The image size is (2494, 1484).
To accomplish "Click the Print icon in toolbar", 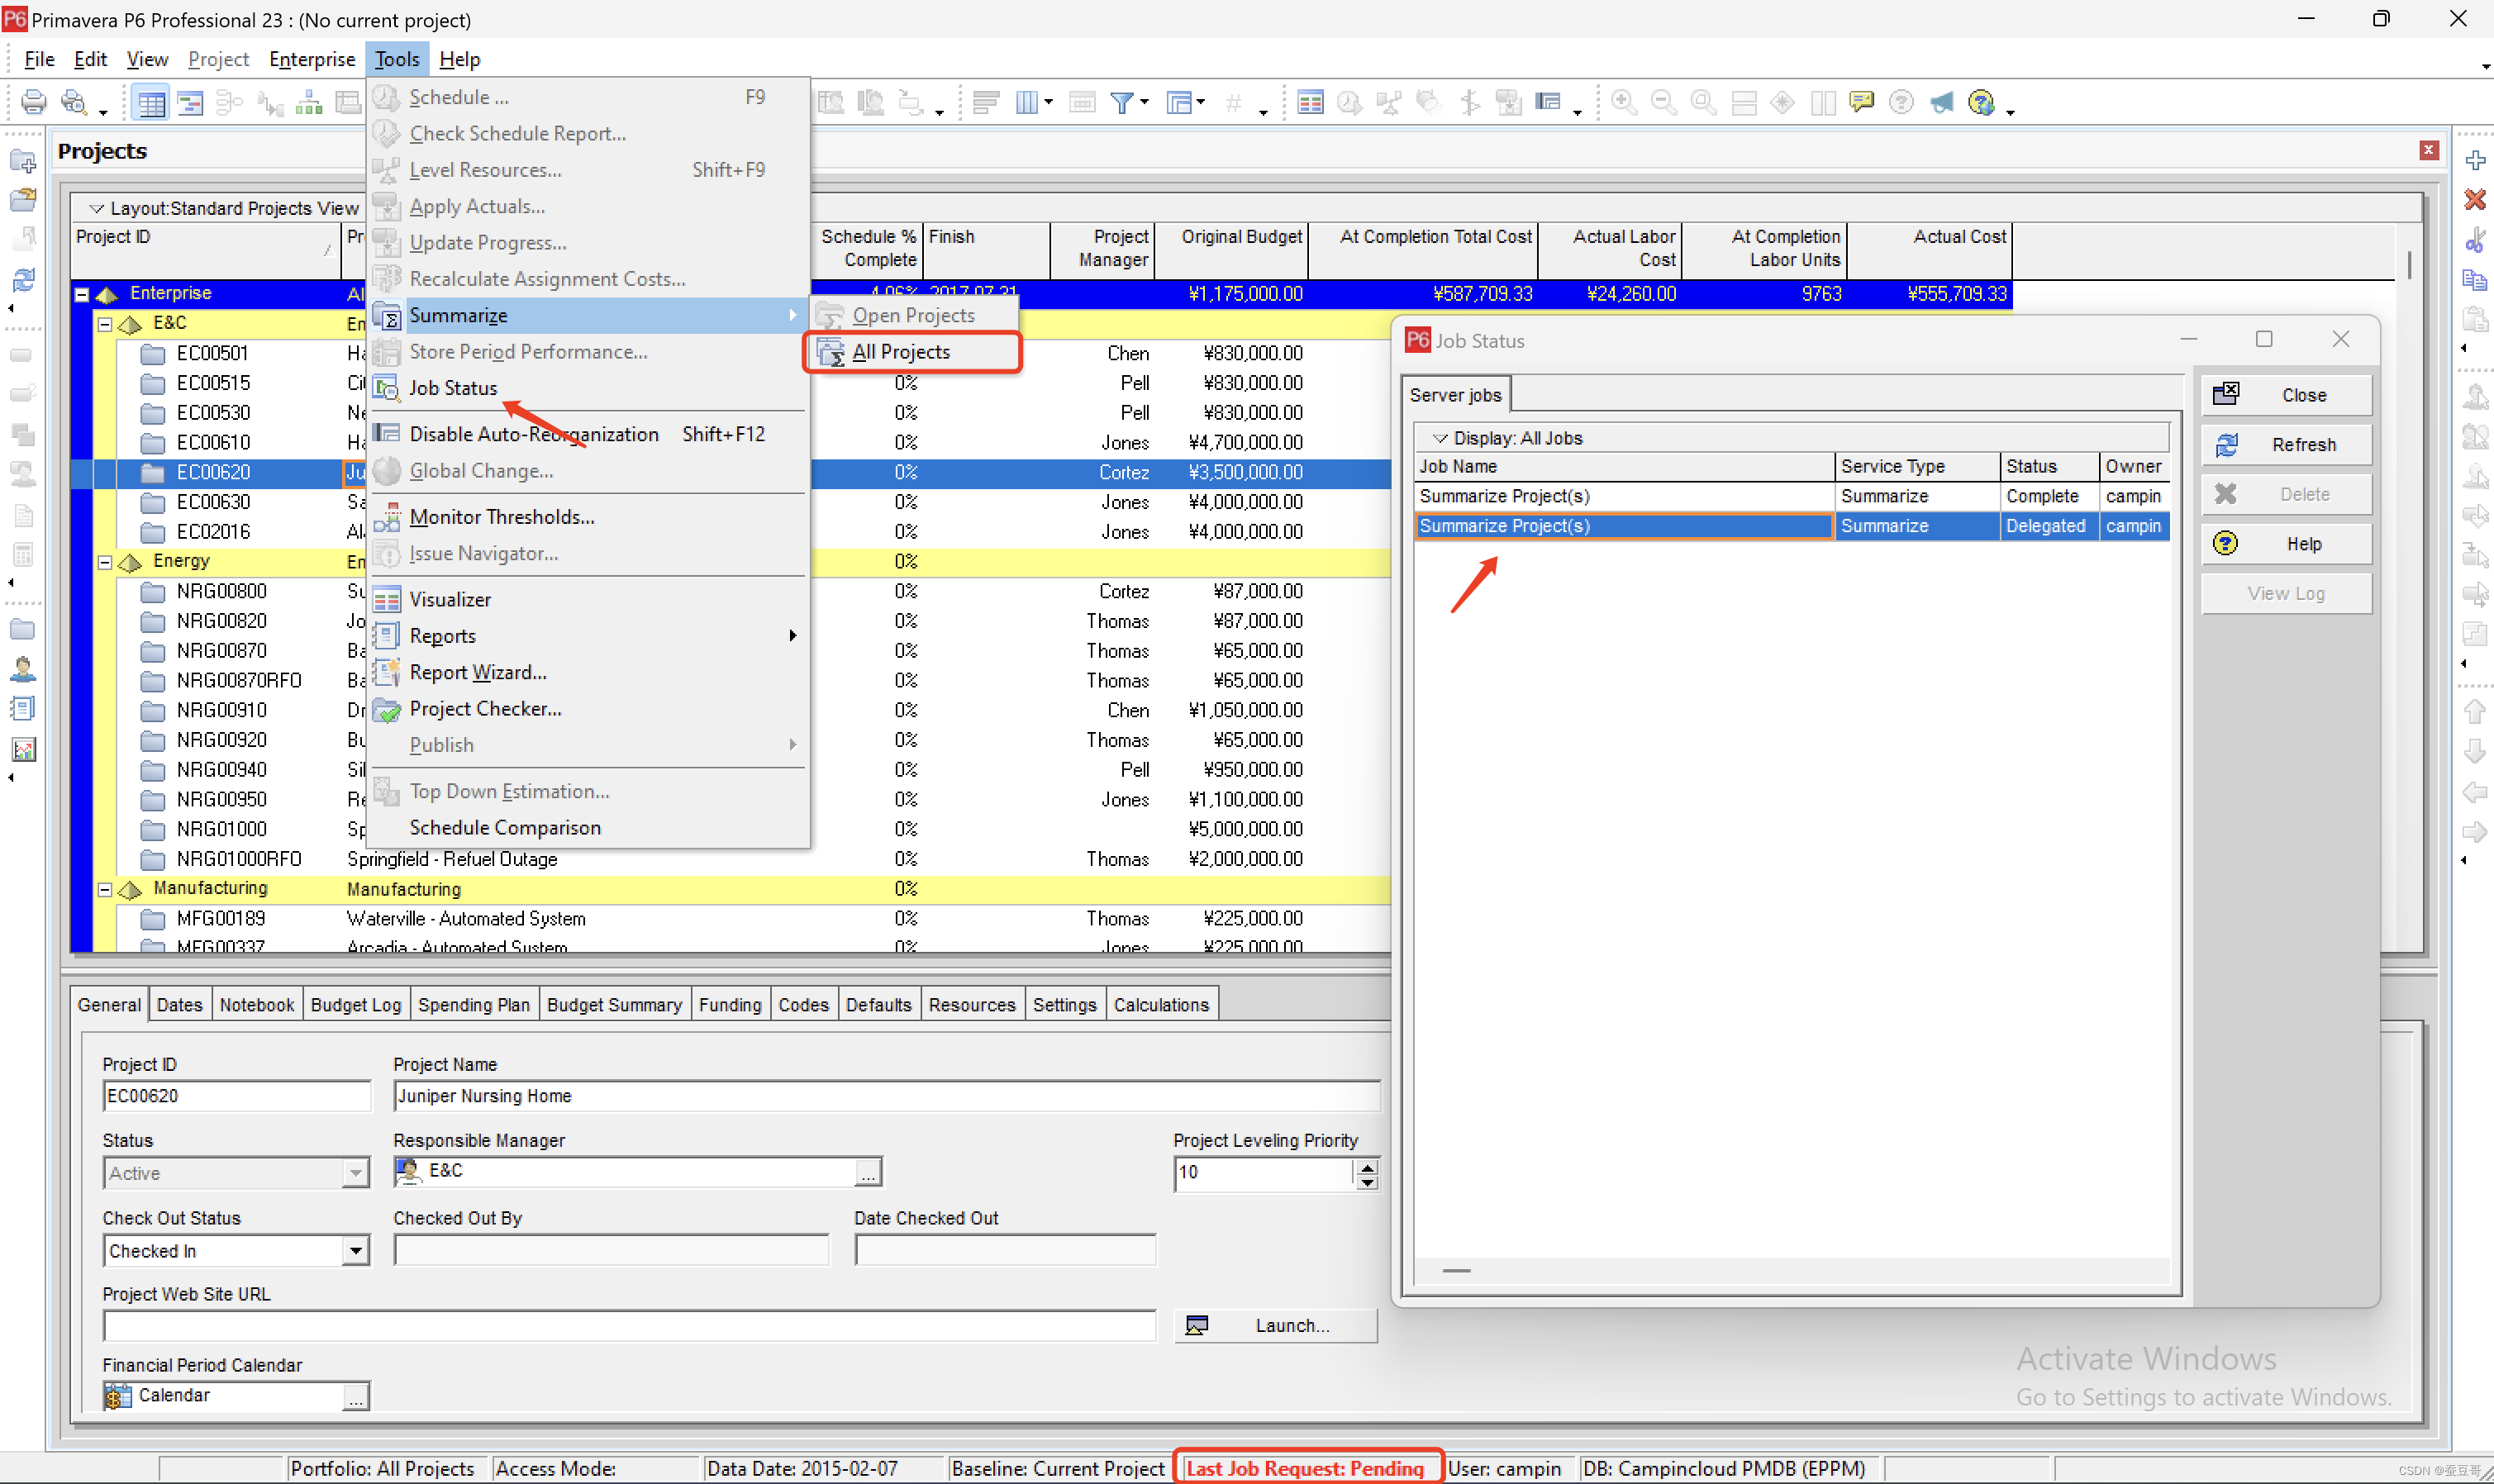I will 33,102.
